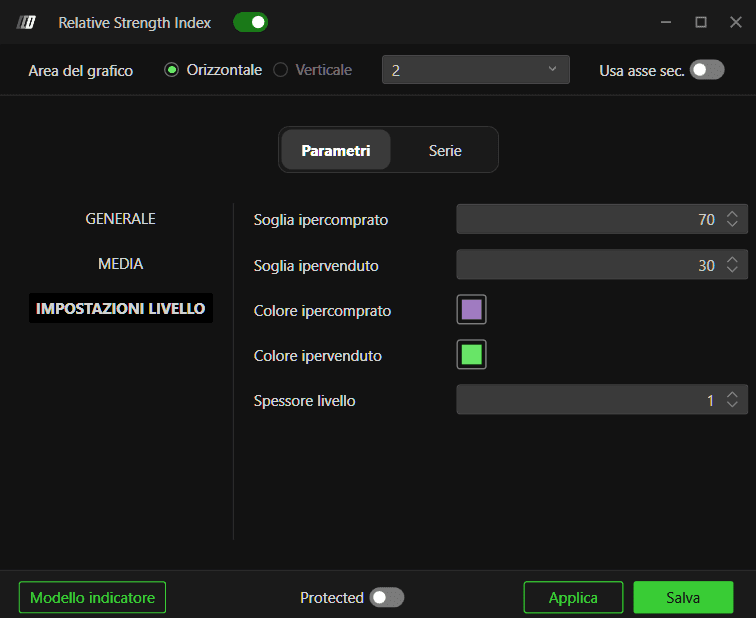Select the IMPOSTAZIONI LIVELLO section
This screenshot has width=756, height=618.
pyautogui.click(x=121, y=308)
